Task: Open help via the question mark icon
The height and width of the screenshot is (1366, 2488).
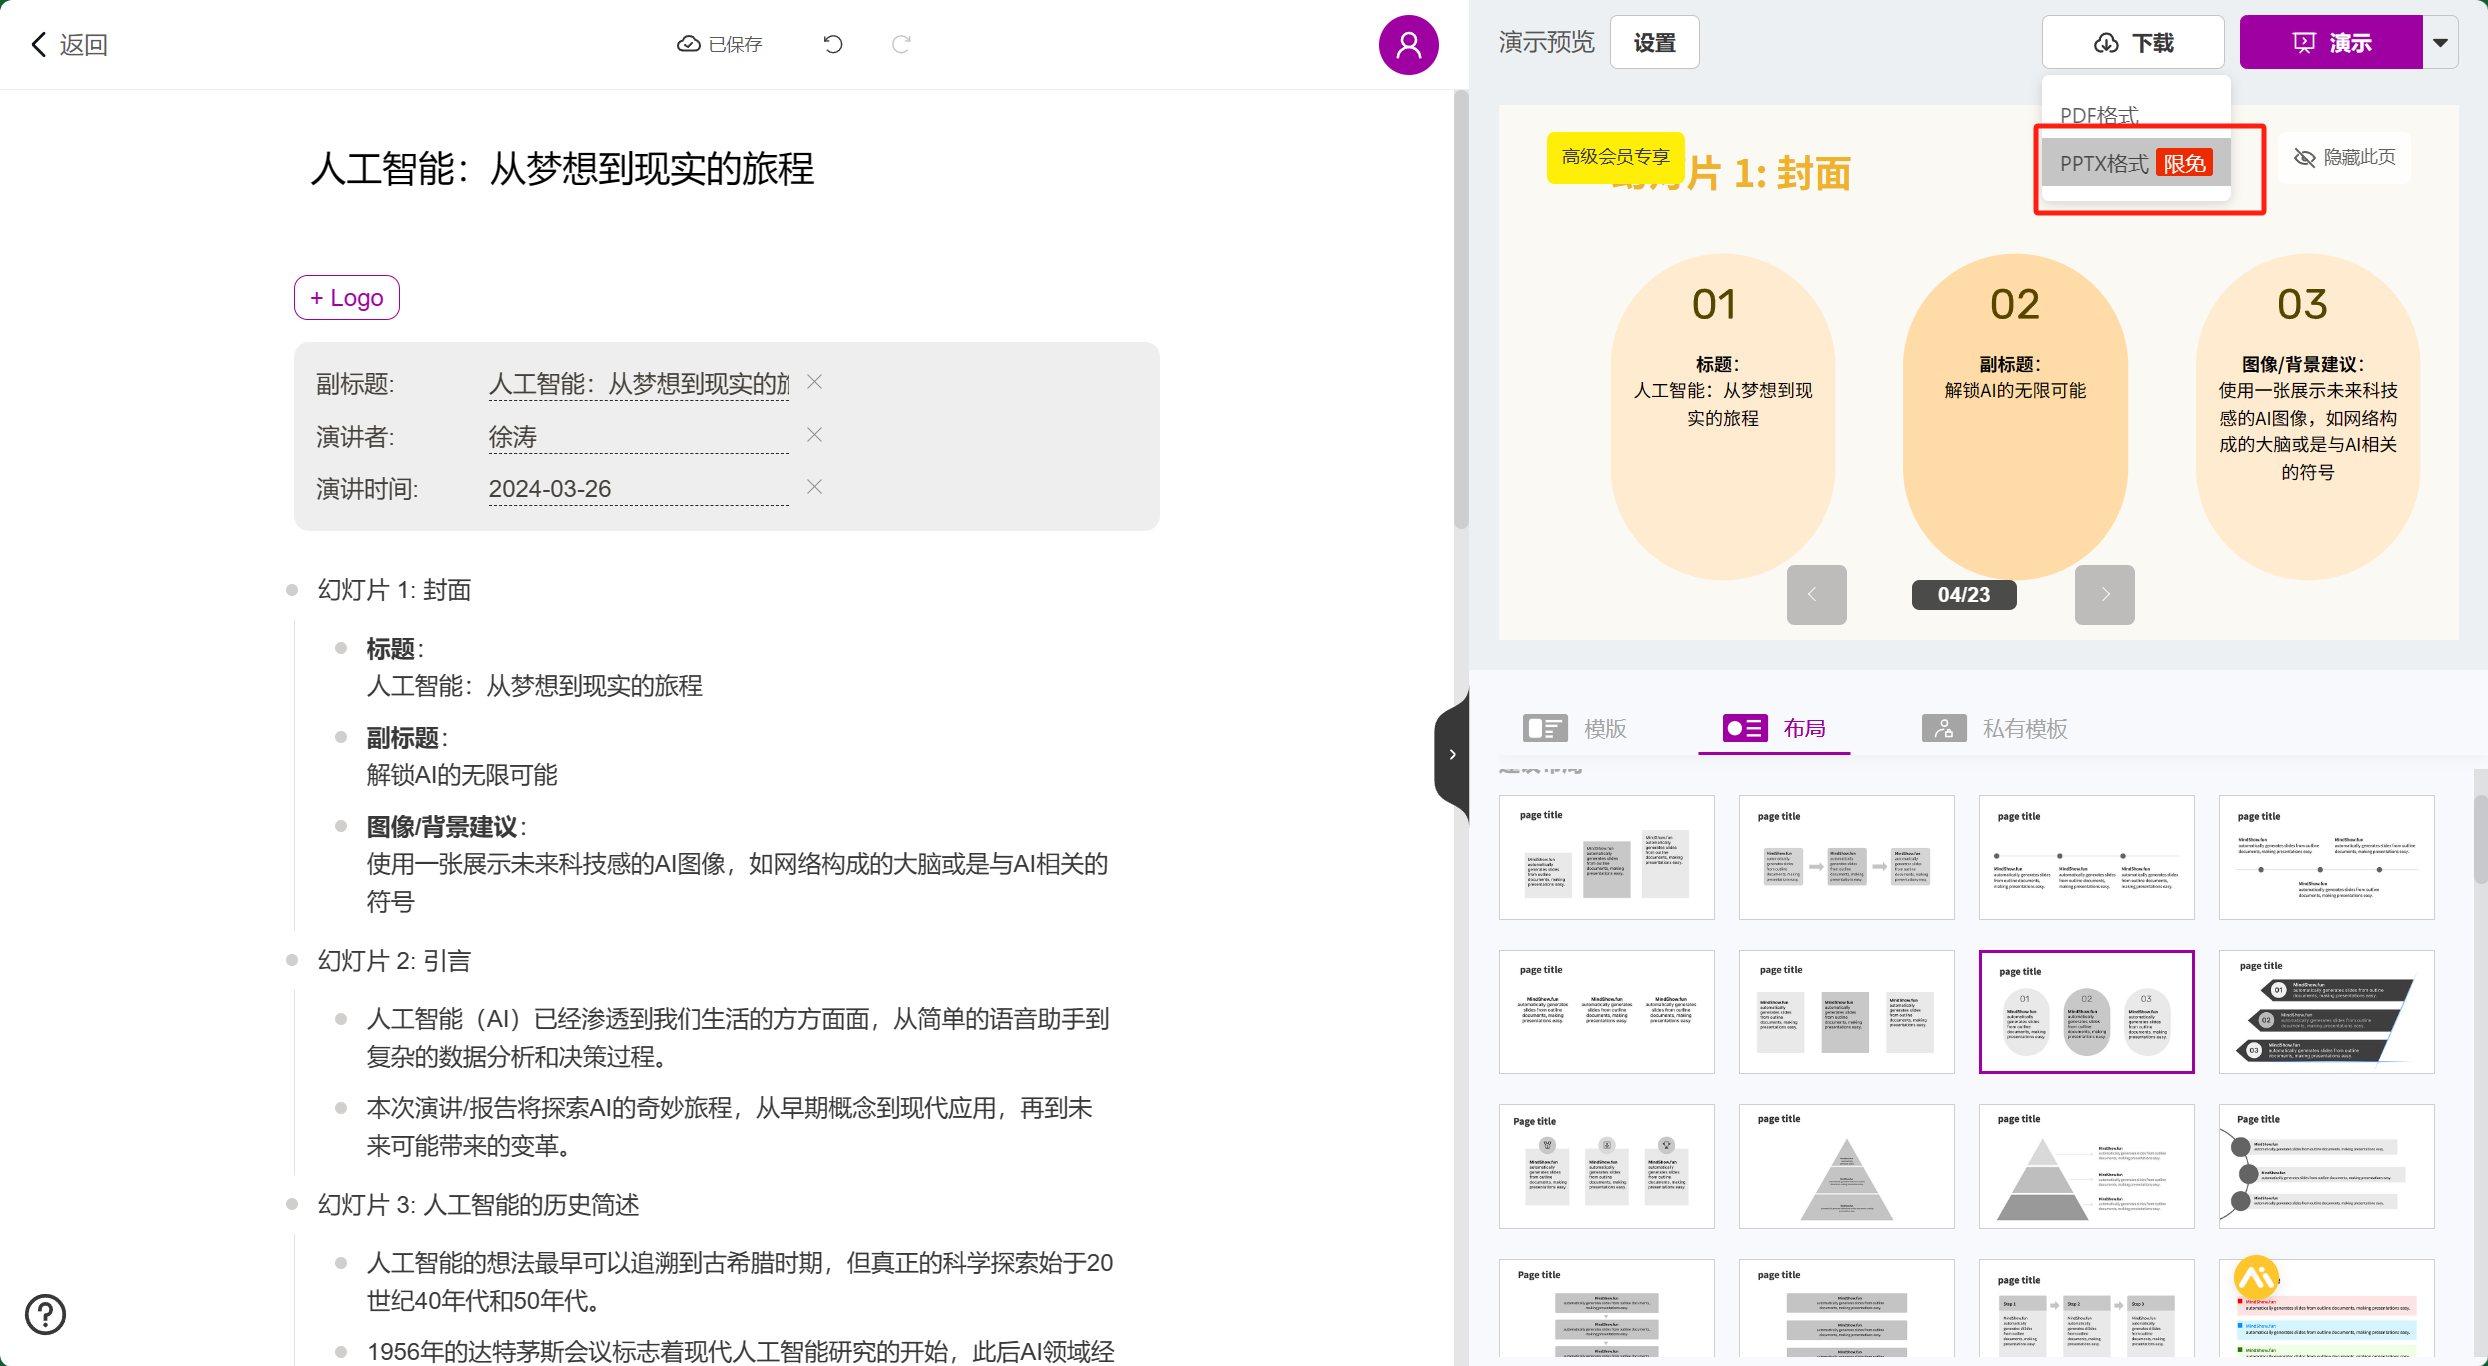Action: tap(45, 1314)
